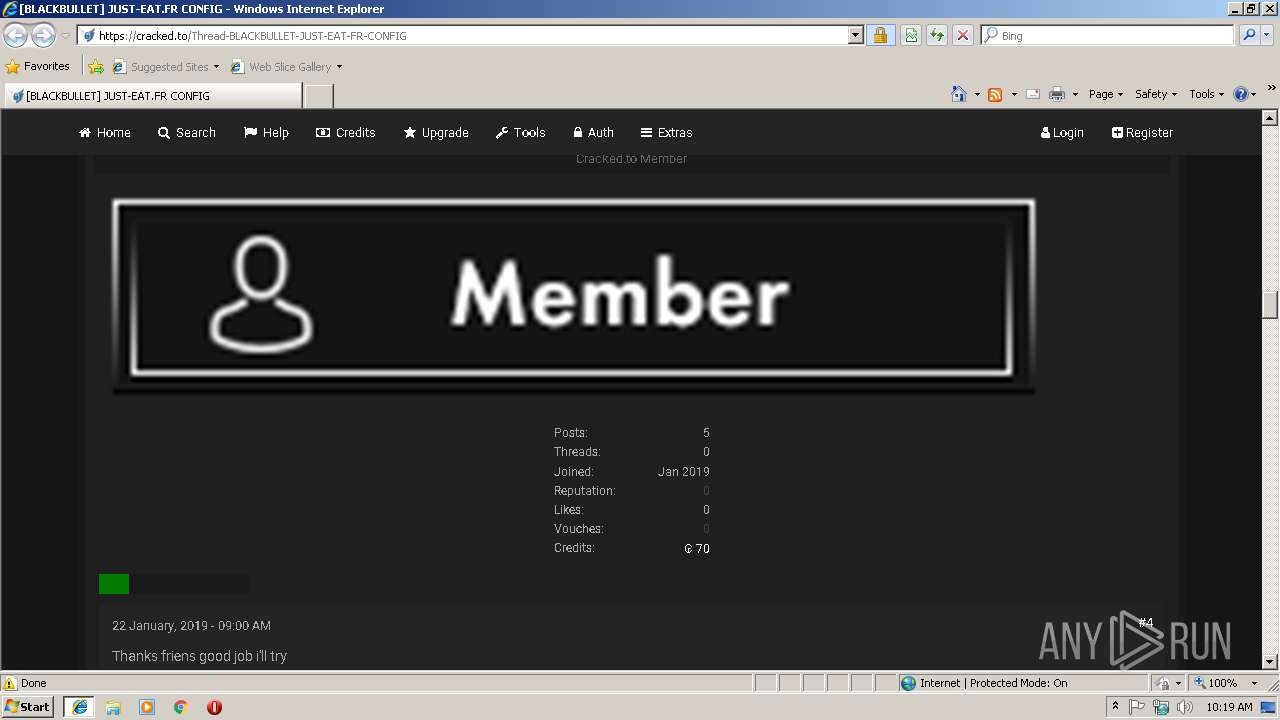Open post number #4 permalink

[x=1146, y=623]
